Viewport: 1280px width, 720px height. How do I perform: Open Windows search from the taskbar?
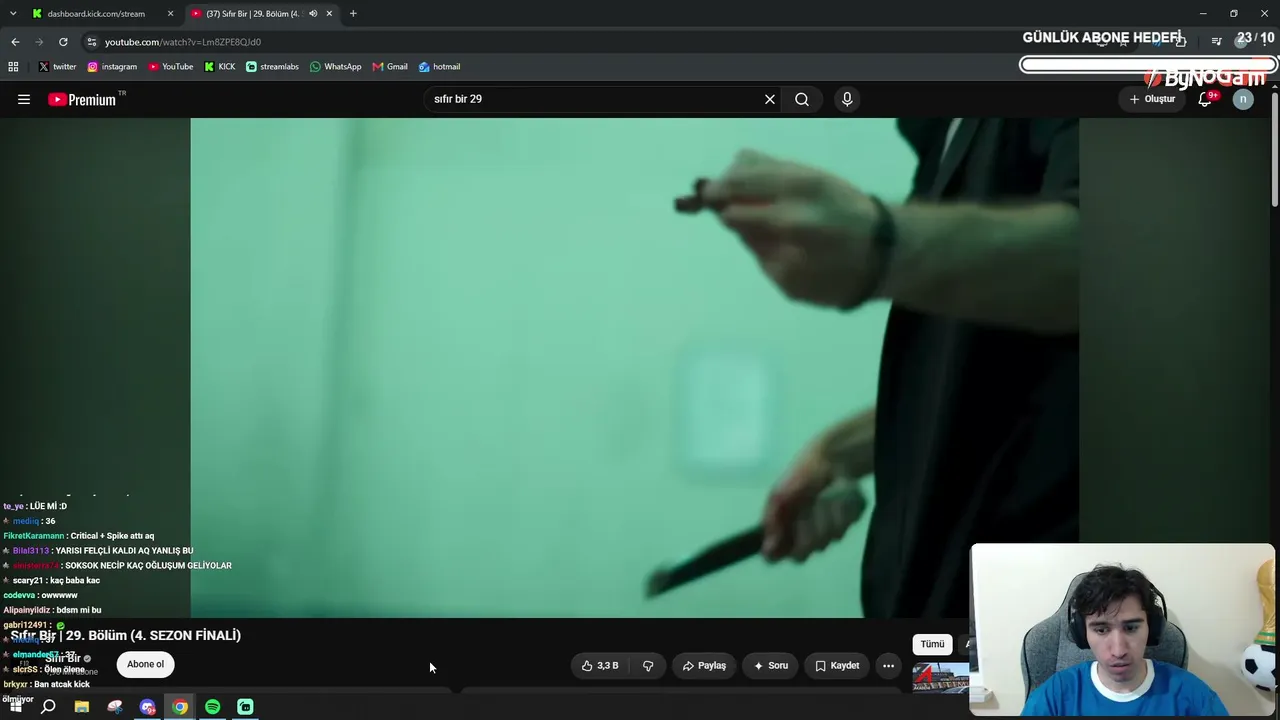[48, 707]
